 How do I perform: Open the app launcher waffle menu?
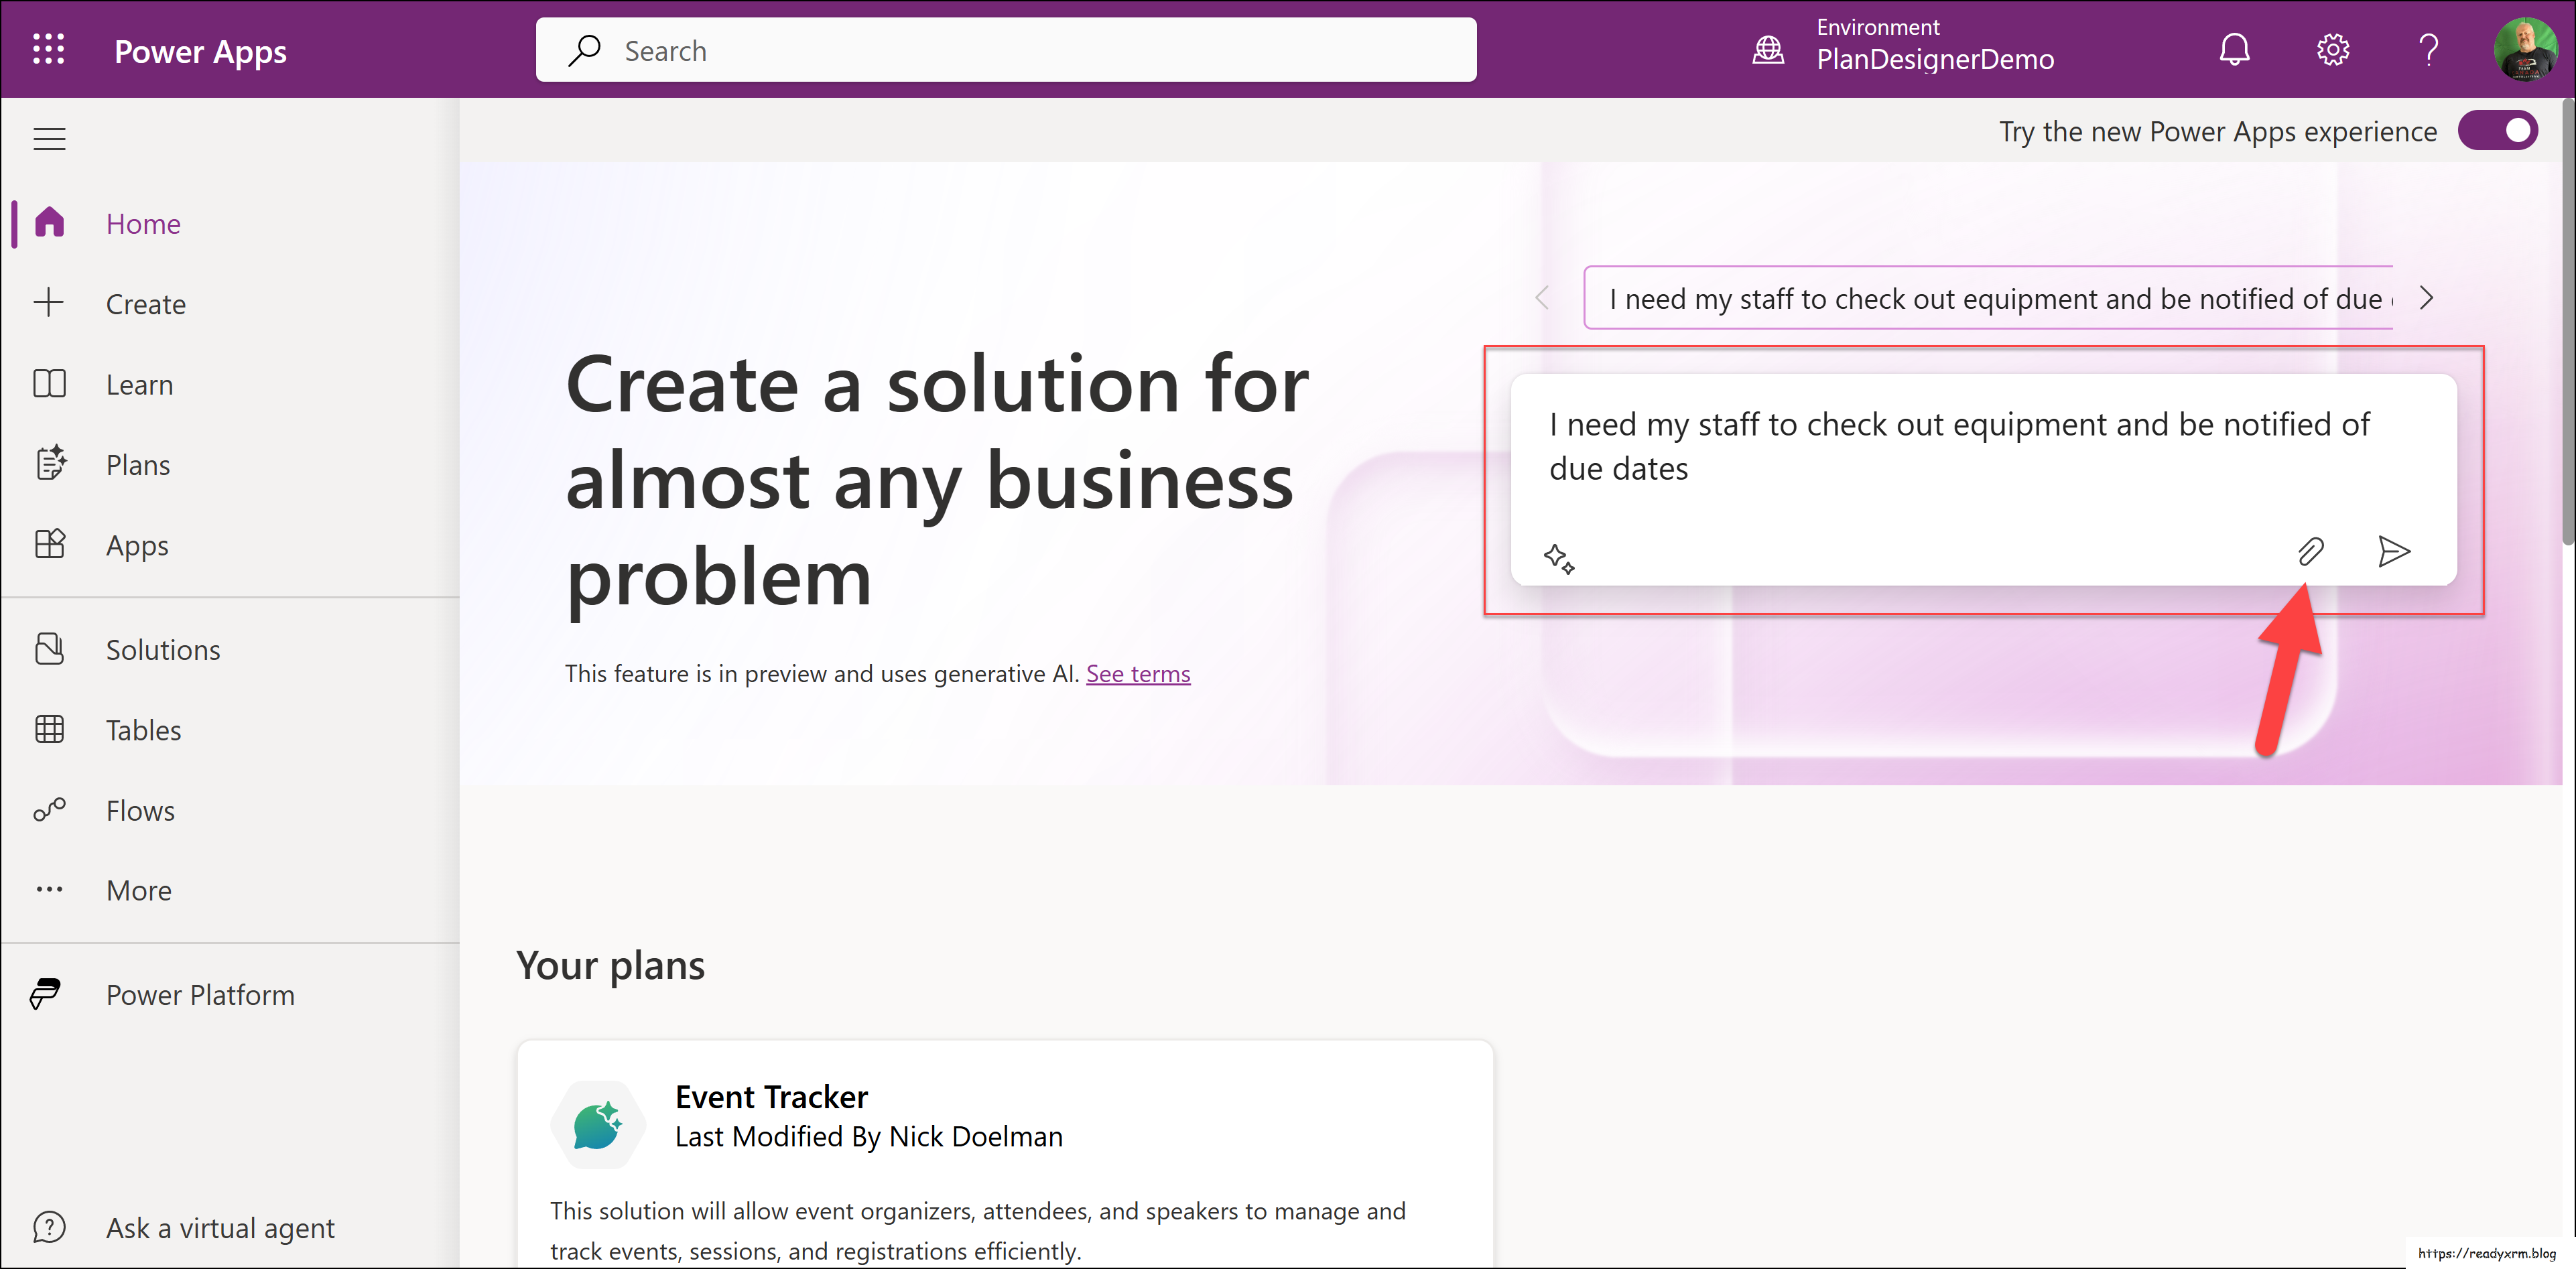[48, 49]
